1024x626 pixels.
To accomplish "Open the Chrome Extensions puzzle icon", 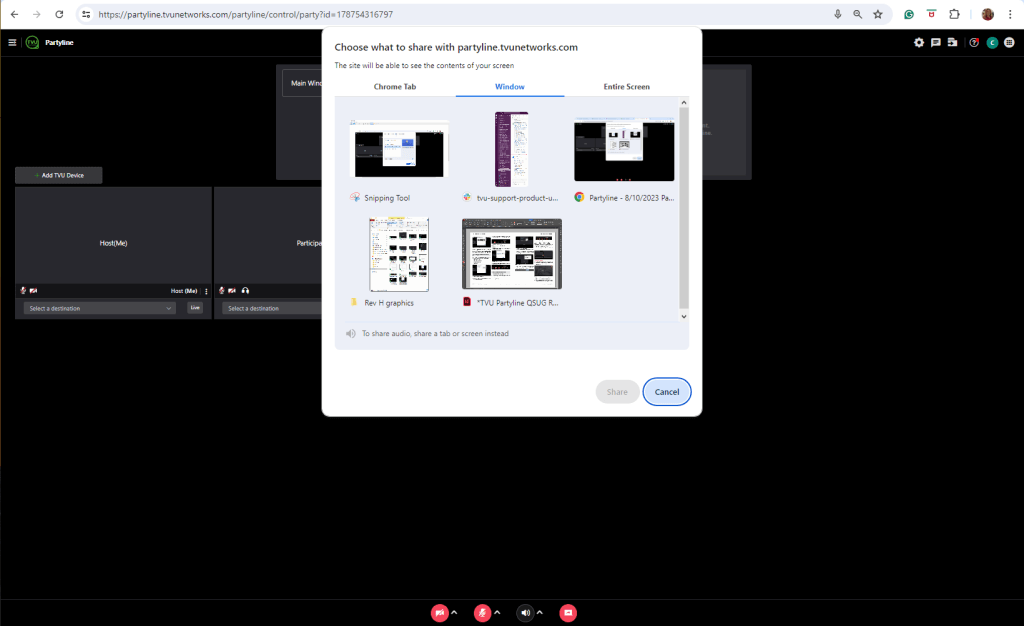I will point(954,14).
